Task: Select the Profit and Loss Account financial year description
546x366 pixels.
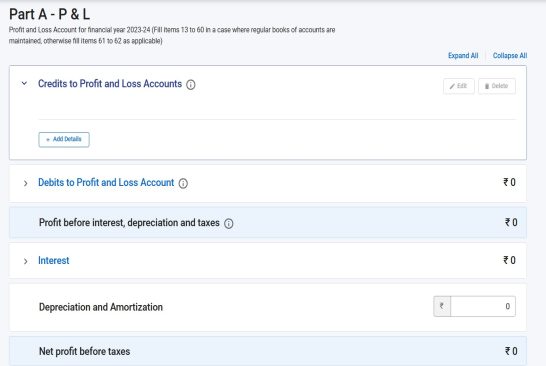Action: 172,36
